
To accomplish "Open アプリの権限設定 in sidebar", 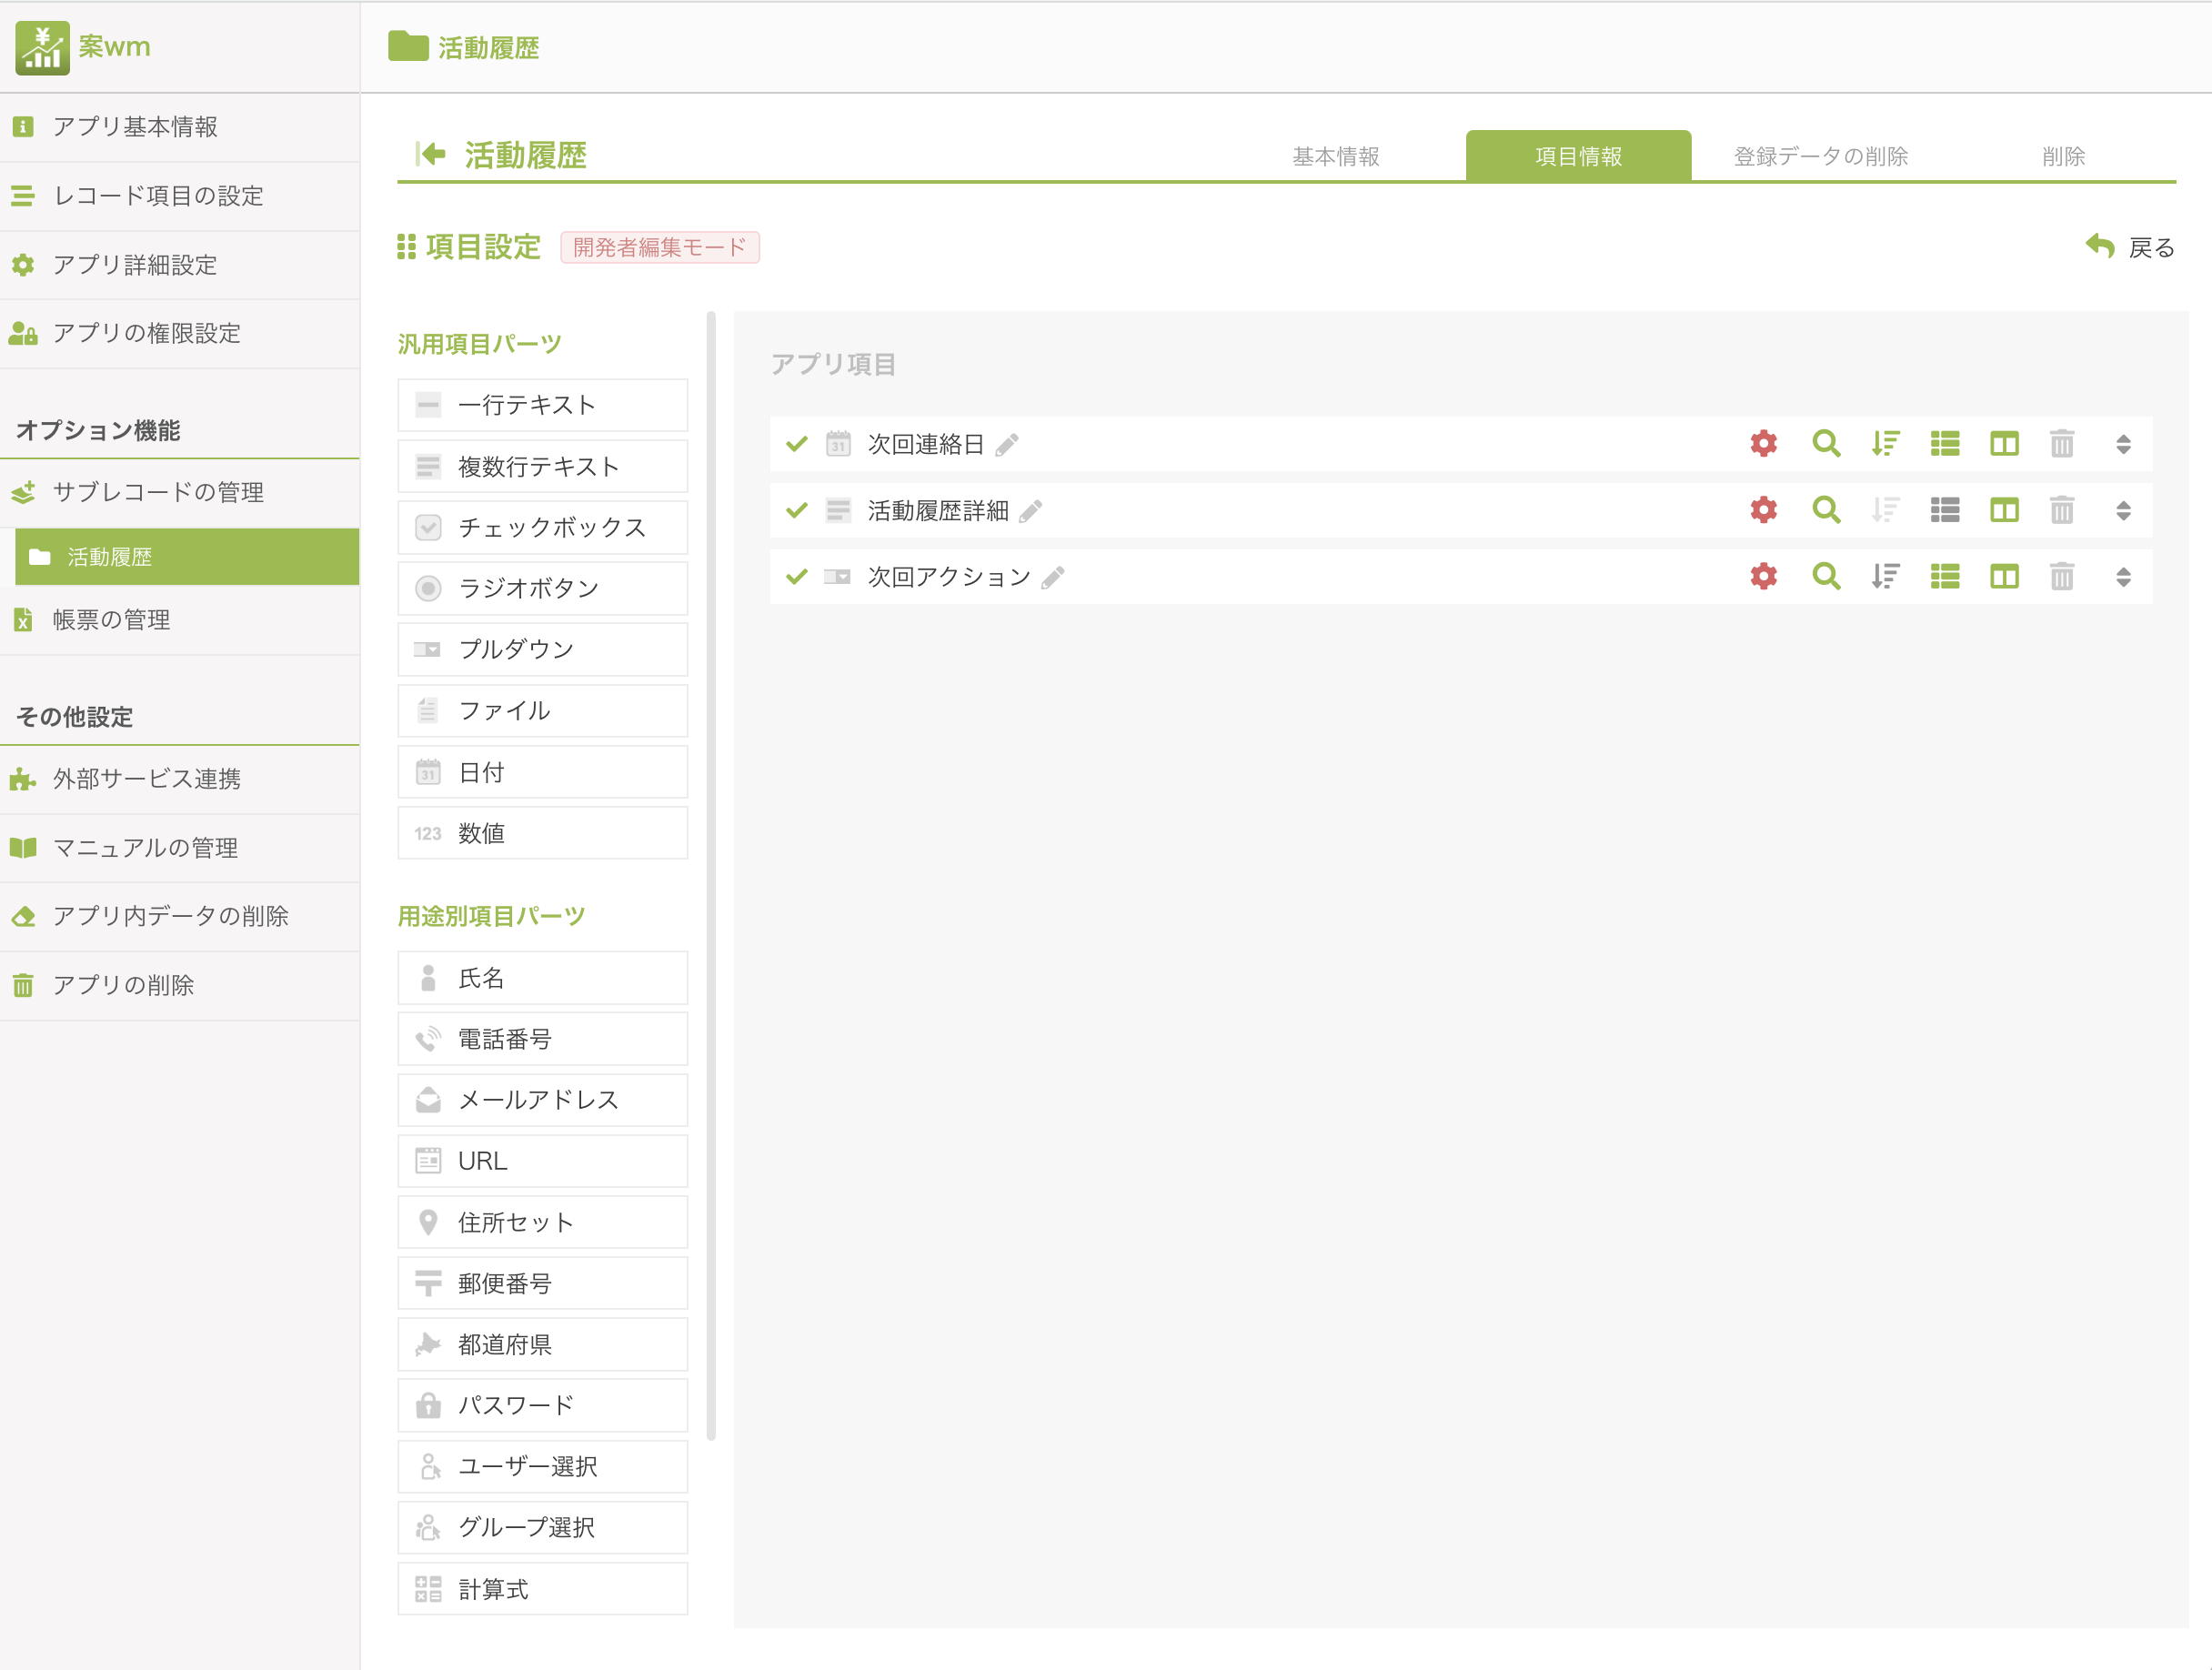I will pos(180,333).
